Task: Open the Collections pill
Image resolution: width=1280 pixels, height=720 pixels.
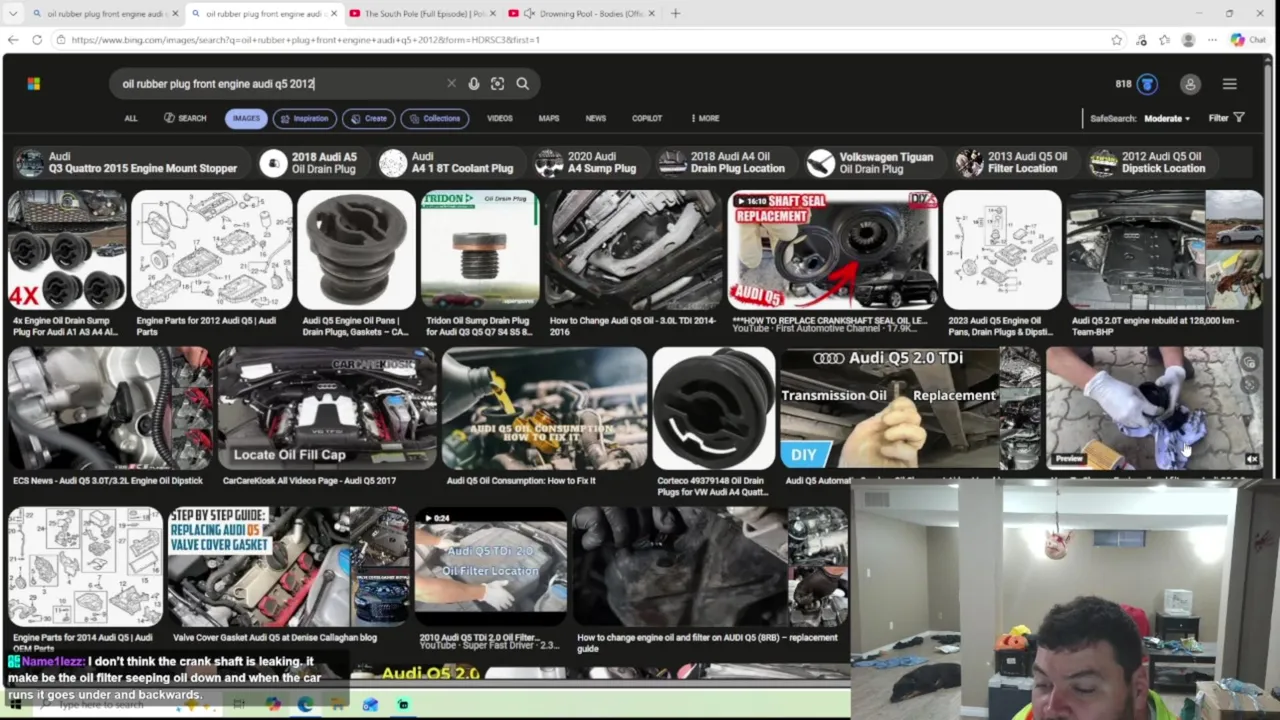Action: pos(434,118)
